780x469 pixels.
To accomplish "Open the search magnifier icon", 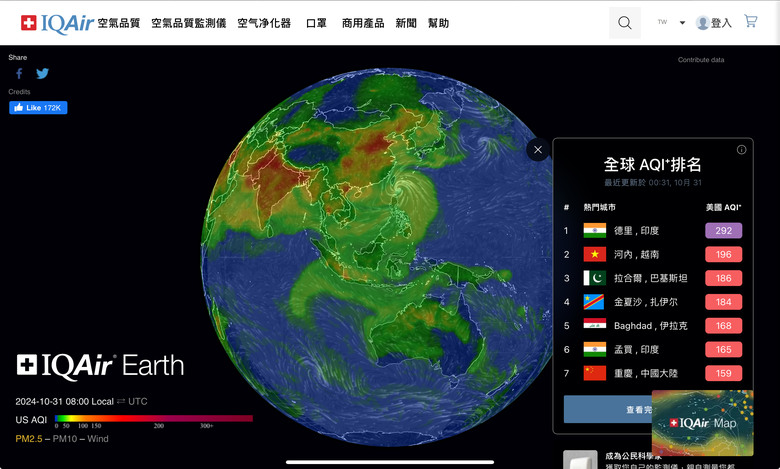I will coord(625,23).
